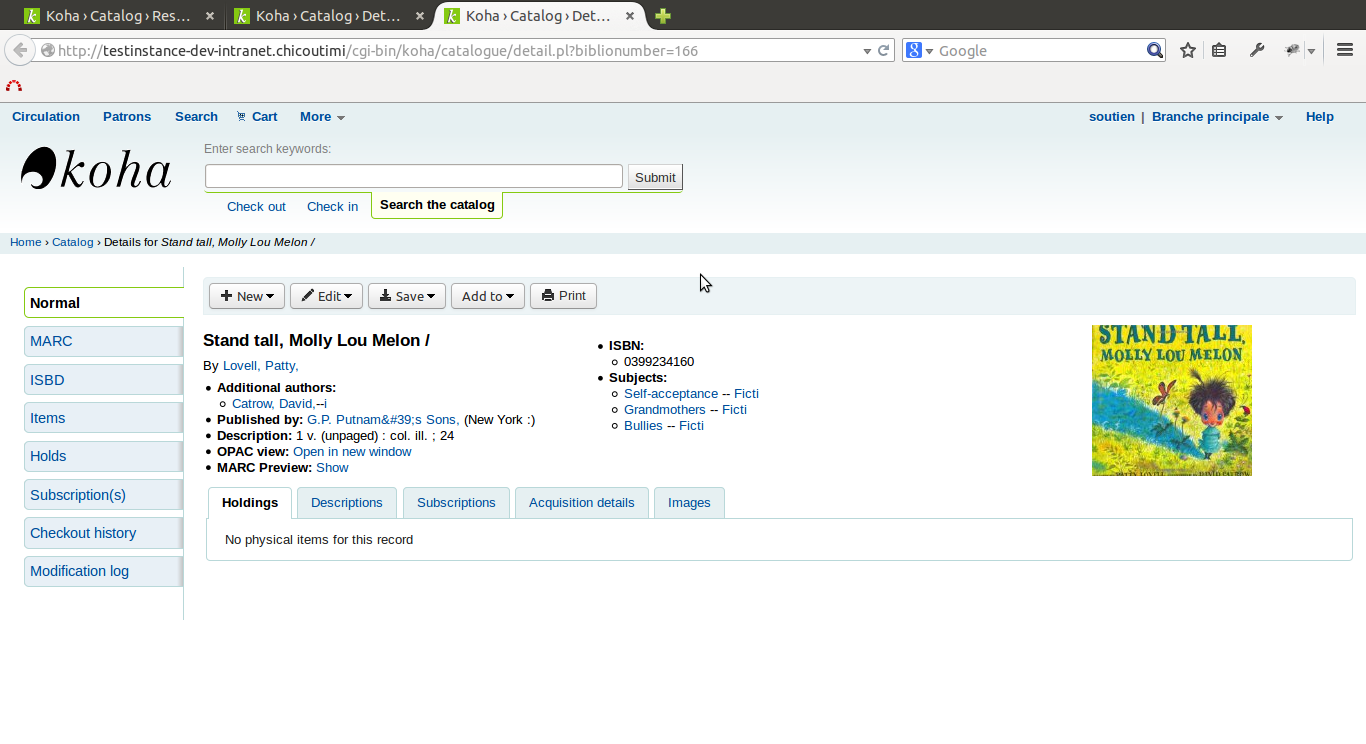Image resolution: width=1366 pixels, height=744 pixels.
Task: Expand the More menu in top navigation
Action: (x=322, y=117)
